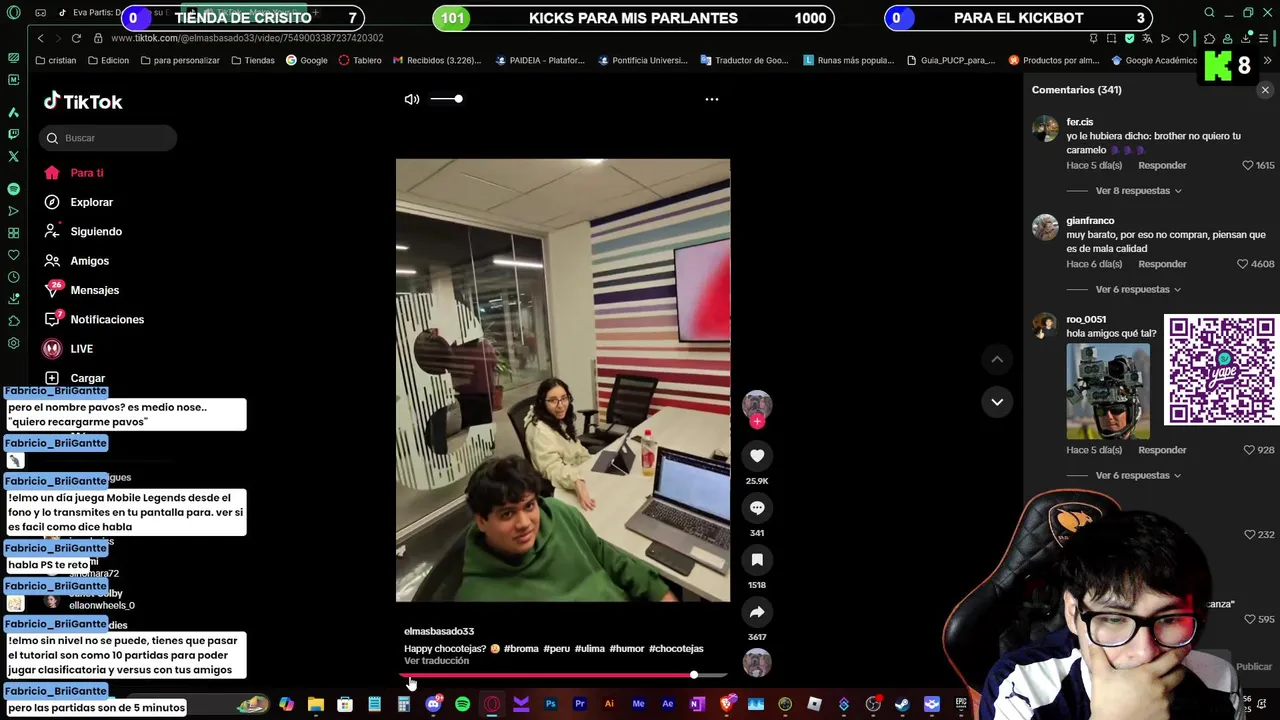The height and width of the screenshot is (720, 1280).
Task: Open the Tiendas bookmarks folder
Action: pyautogui.click(x=252, y=61)
